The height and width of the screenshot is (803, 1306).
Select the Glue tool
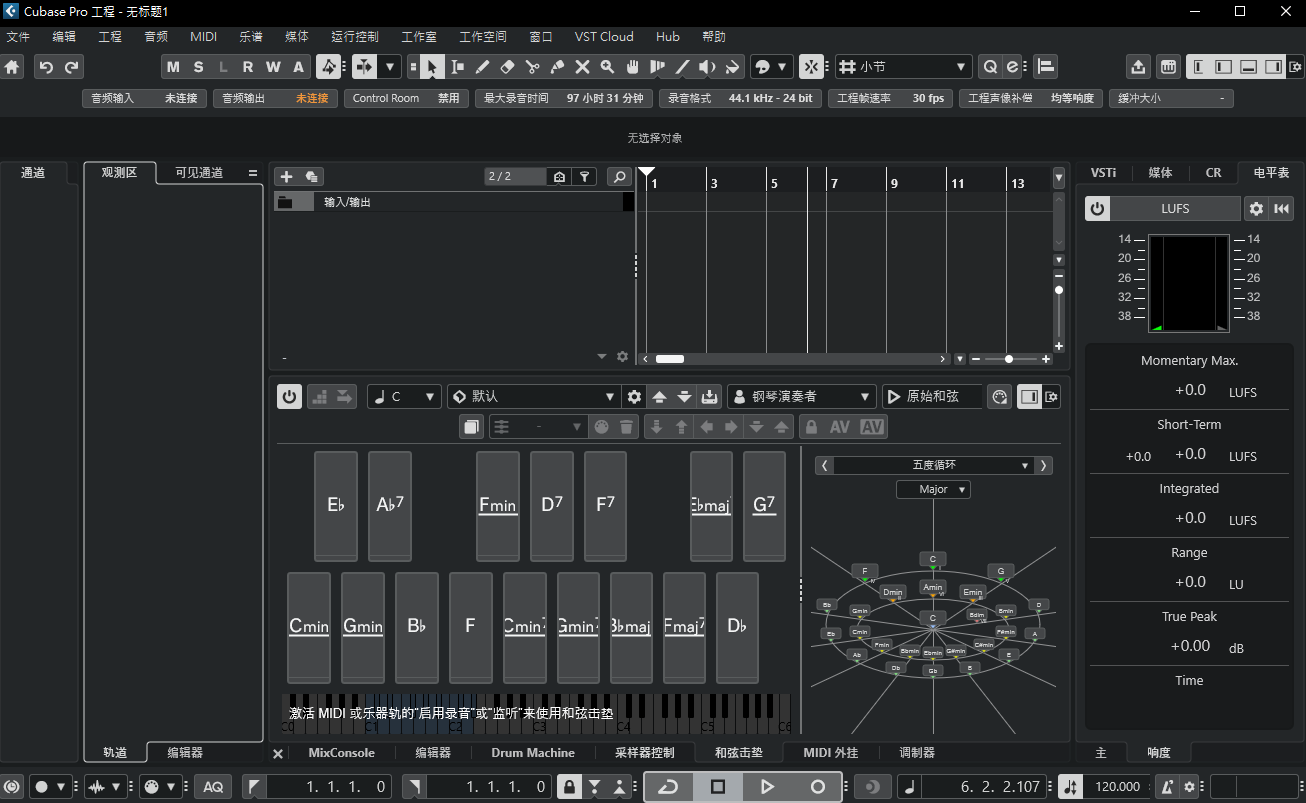click(557, 67)
